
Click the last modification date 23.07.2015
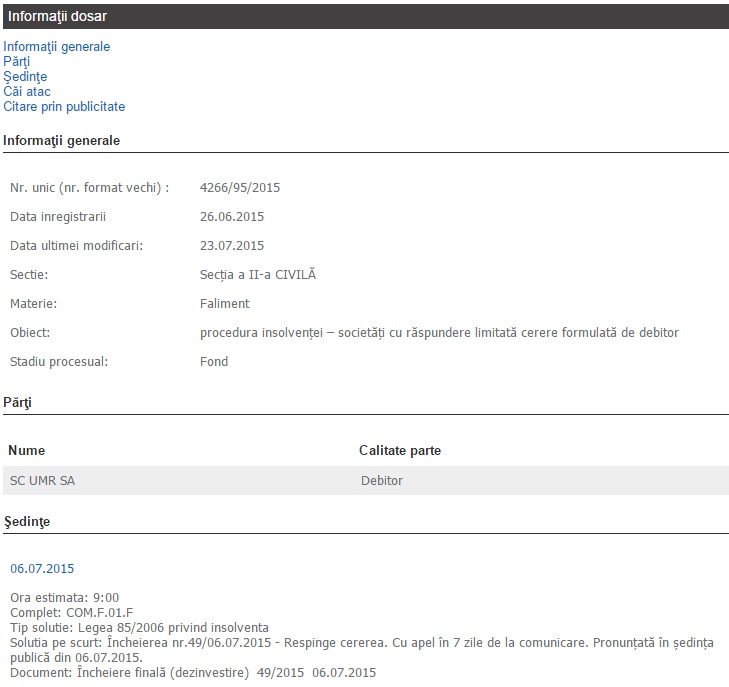(x=232, y=245)
